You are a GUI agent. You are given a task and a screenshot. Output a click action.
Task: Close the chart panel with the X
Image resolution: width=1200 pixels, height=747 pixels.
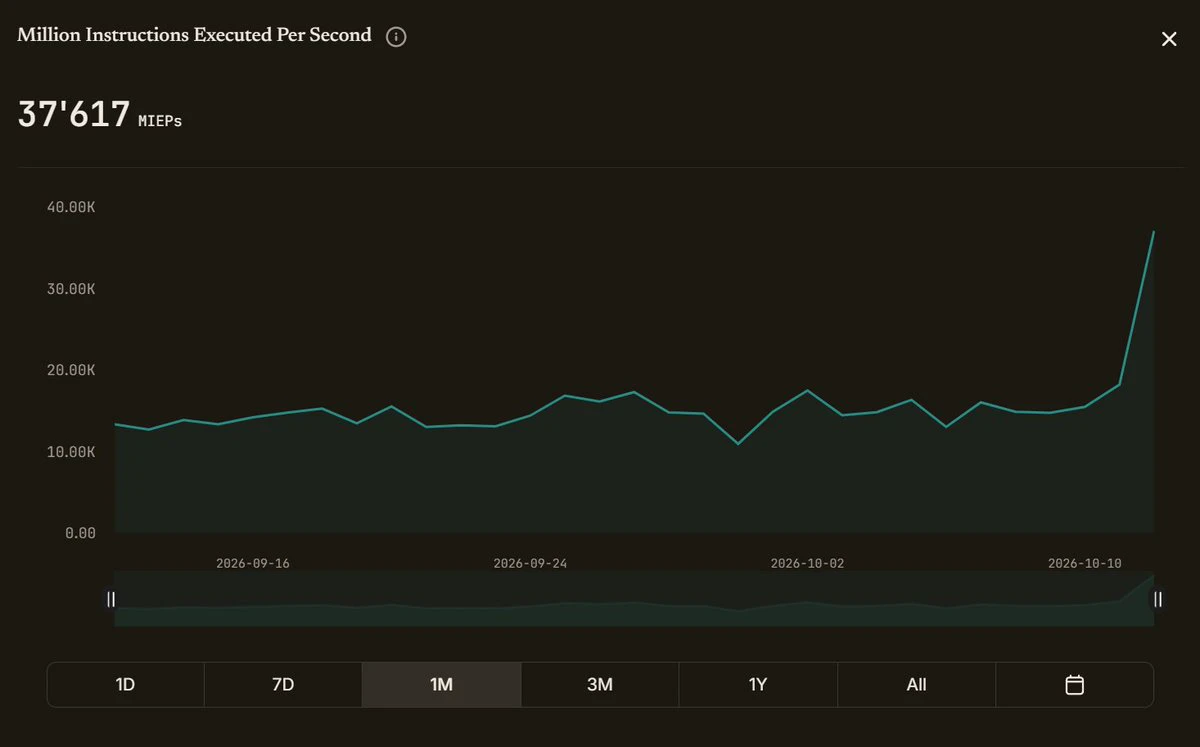pos(1169,39)
